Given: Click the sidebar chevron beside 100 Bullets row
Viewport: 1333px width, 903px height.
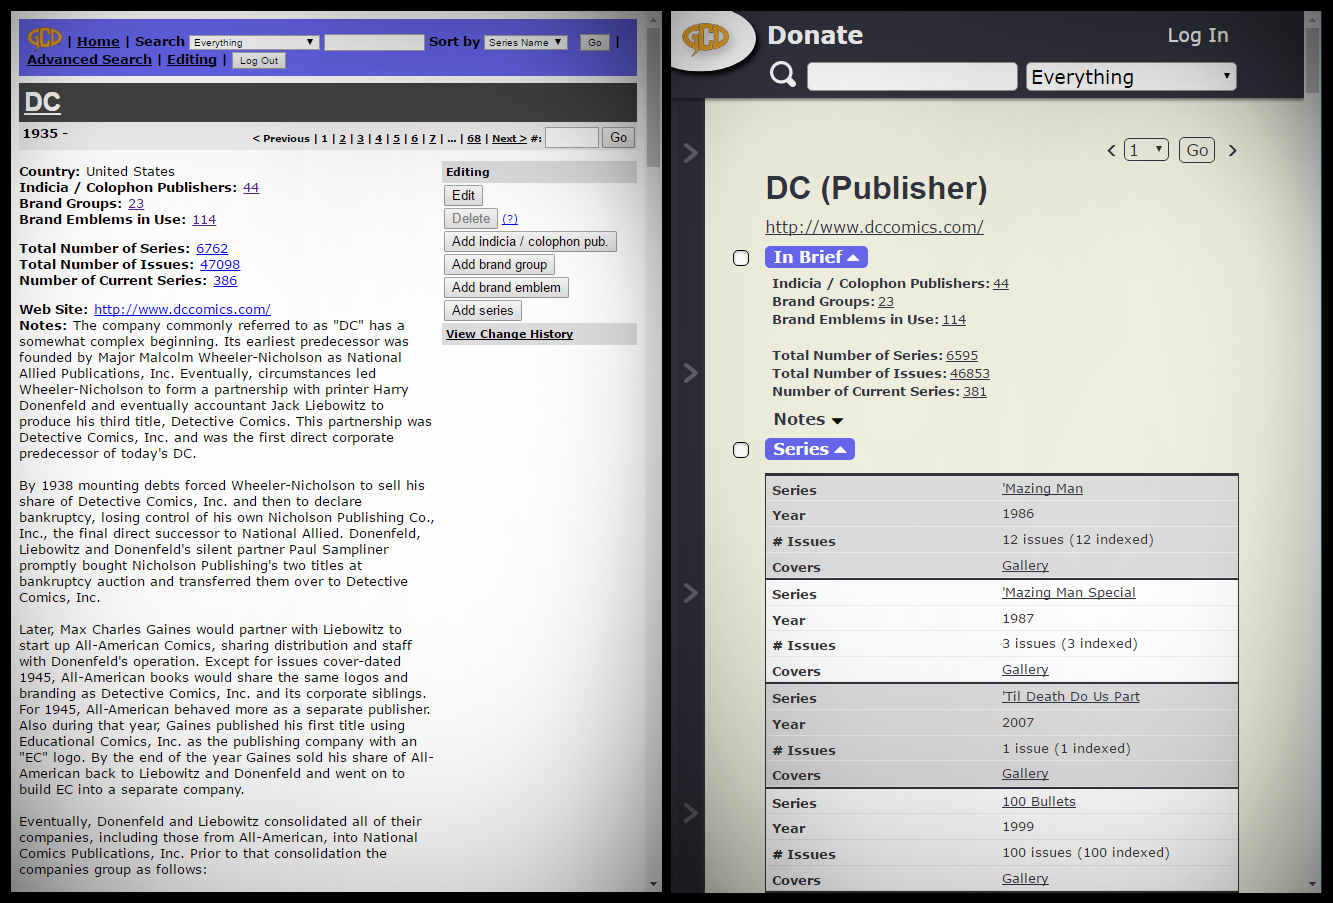Looking at the screenshot, I should coord(690,813).
